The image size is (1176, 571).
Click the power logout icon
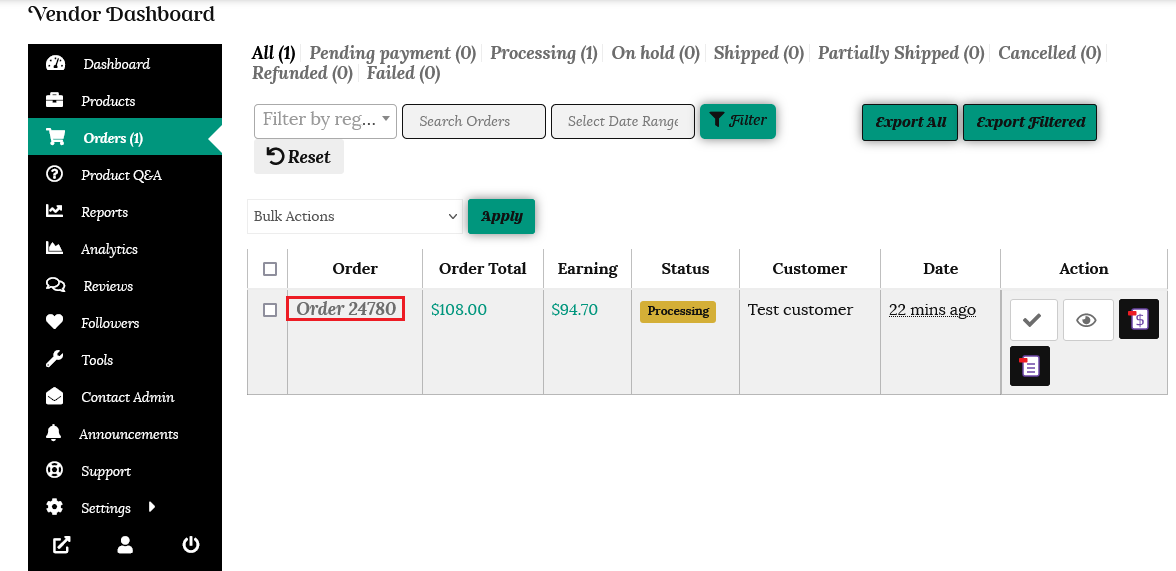click(190, 545)
